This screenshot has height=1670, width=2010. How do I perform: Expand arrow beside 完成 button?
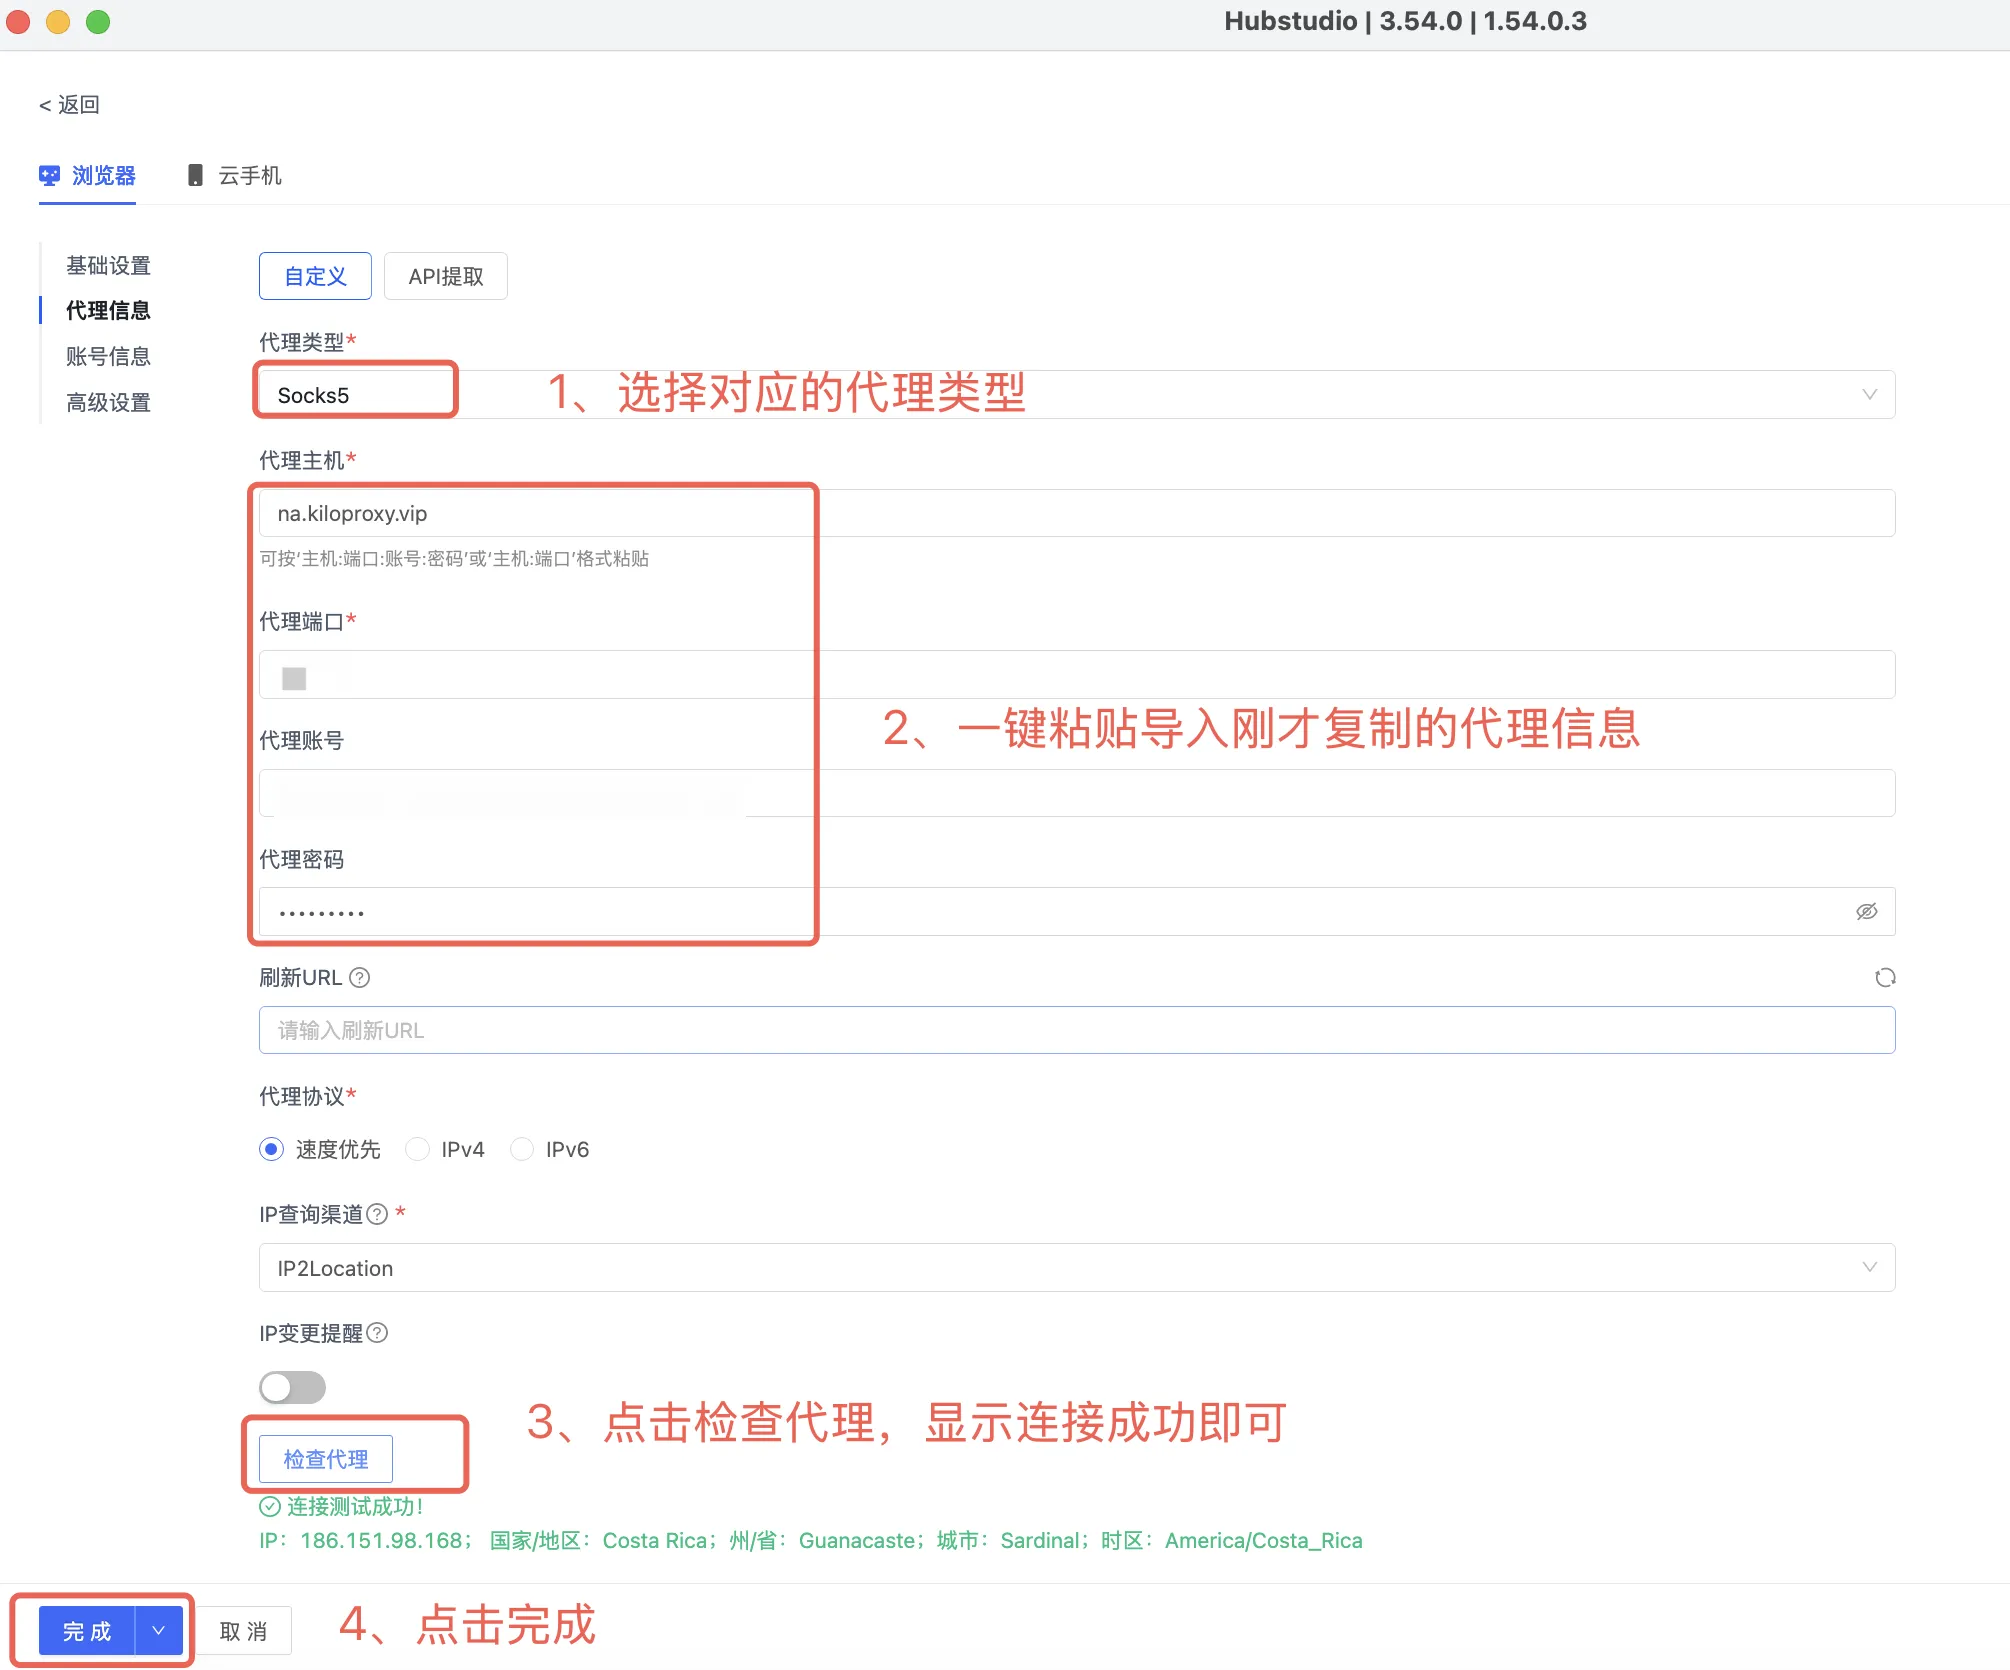click(x=158, y=1631)
